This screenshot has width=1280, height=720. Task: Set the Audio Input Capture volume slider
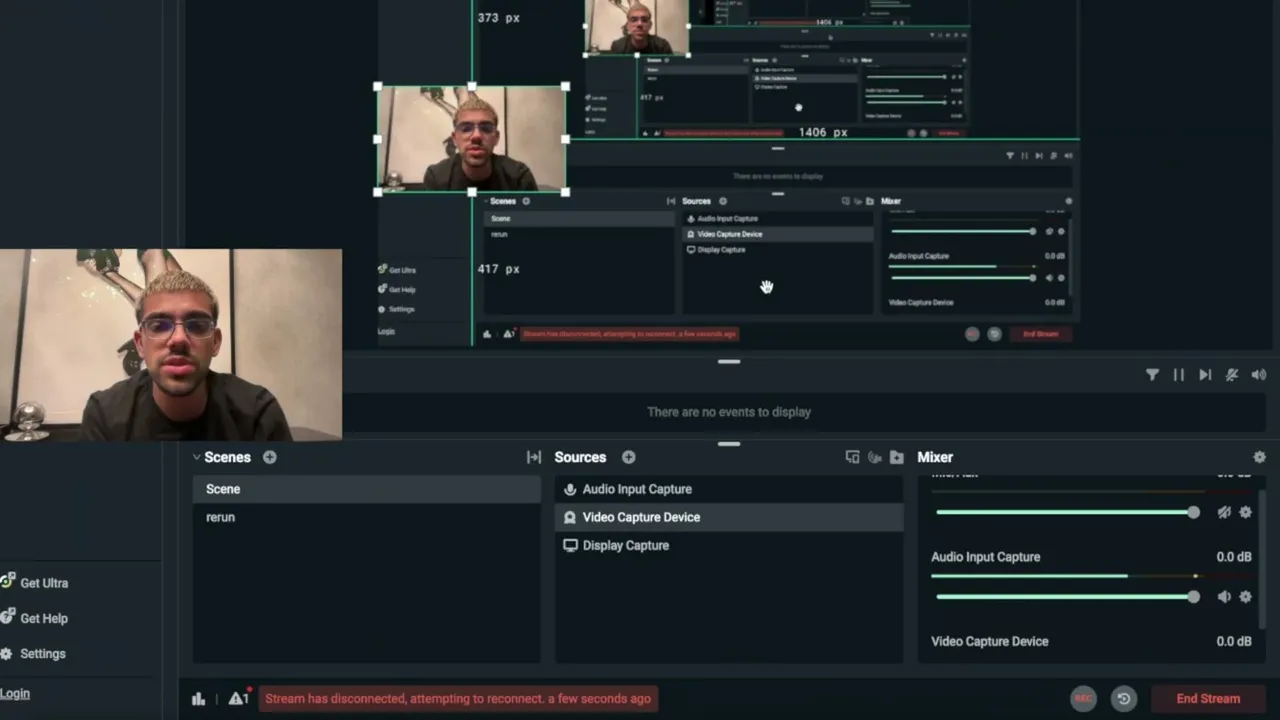(x=1067, y=597)
